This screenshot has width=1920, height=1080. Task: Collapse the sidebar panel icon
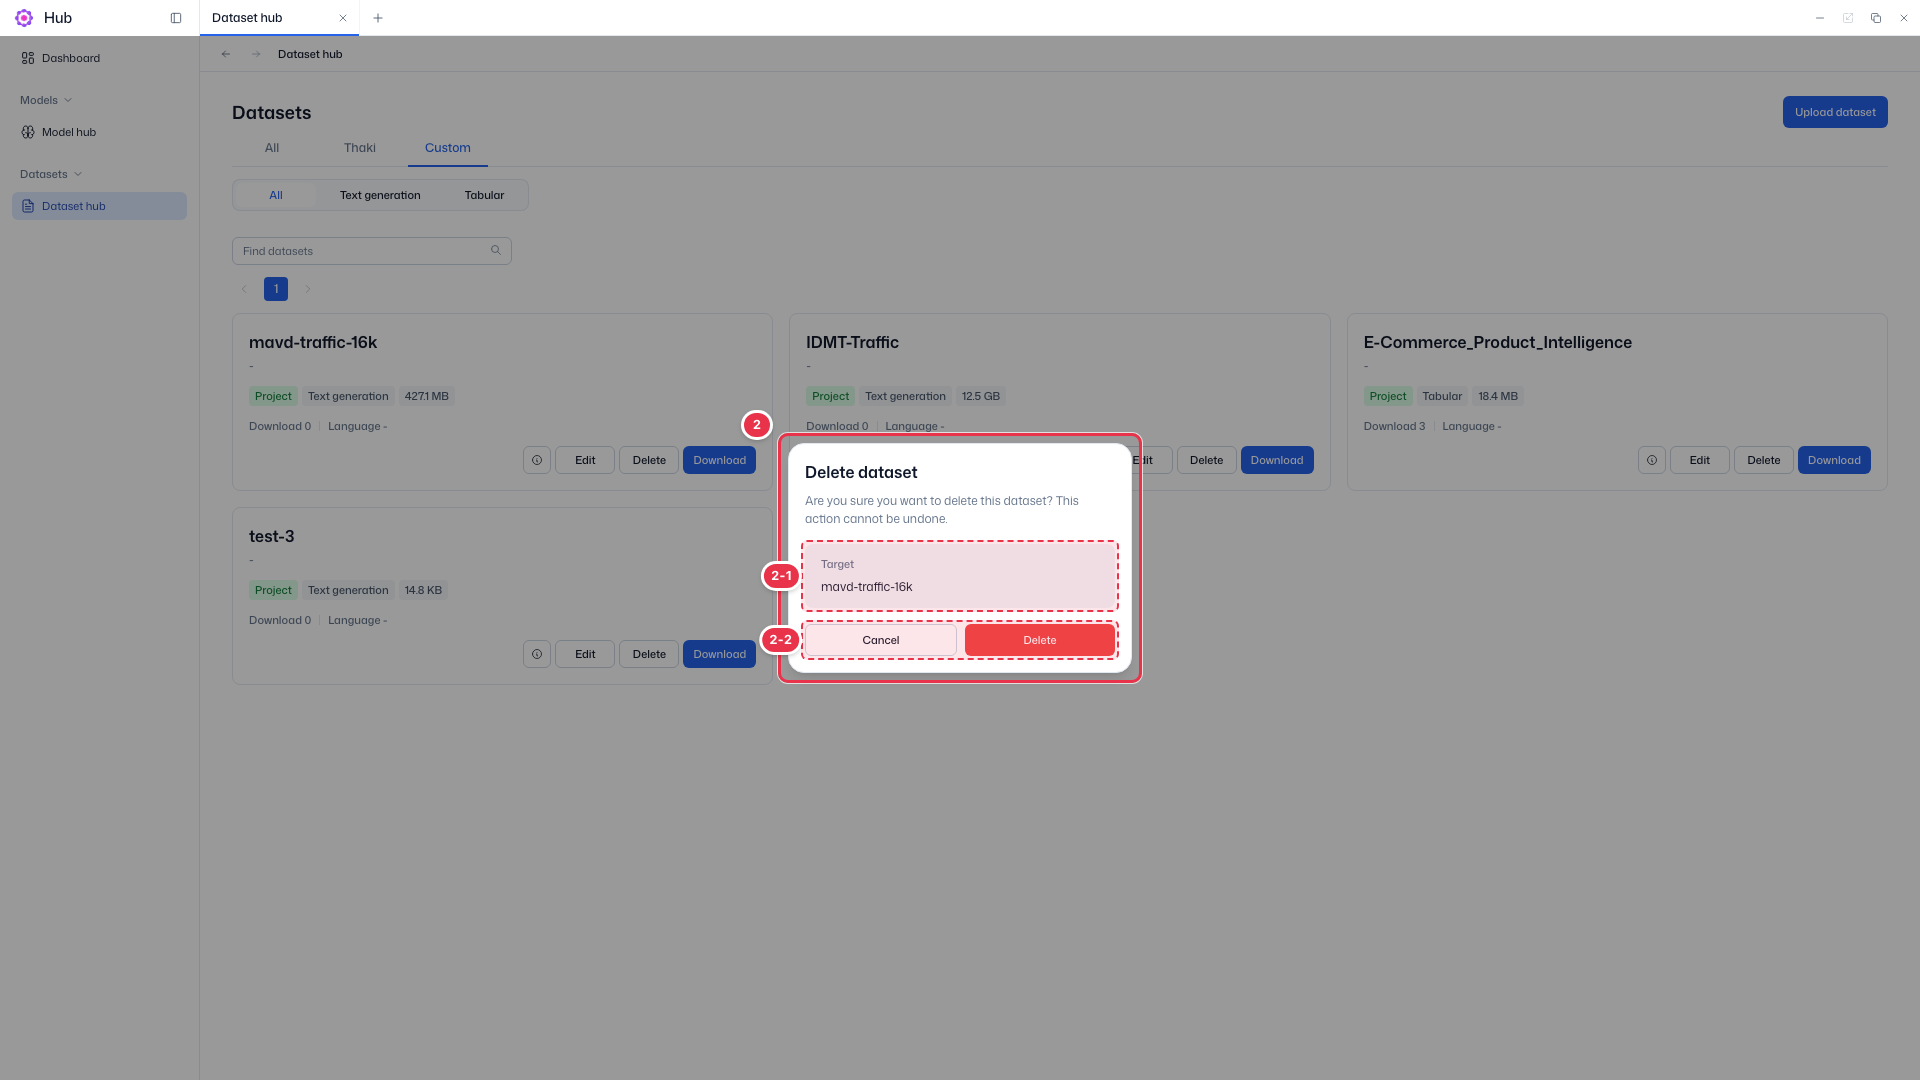(x=176, y=18)
